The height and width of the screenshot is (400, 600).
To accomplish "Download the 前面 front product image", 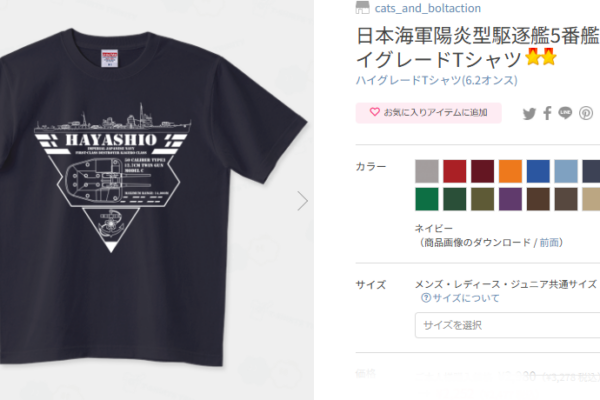I will tap(549, 242).
